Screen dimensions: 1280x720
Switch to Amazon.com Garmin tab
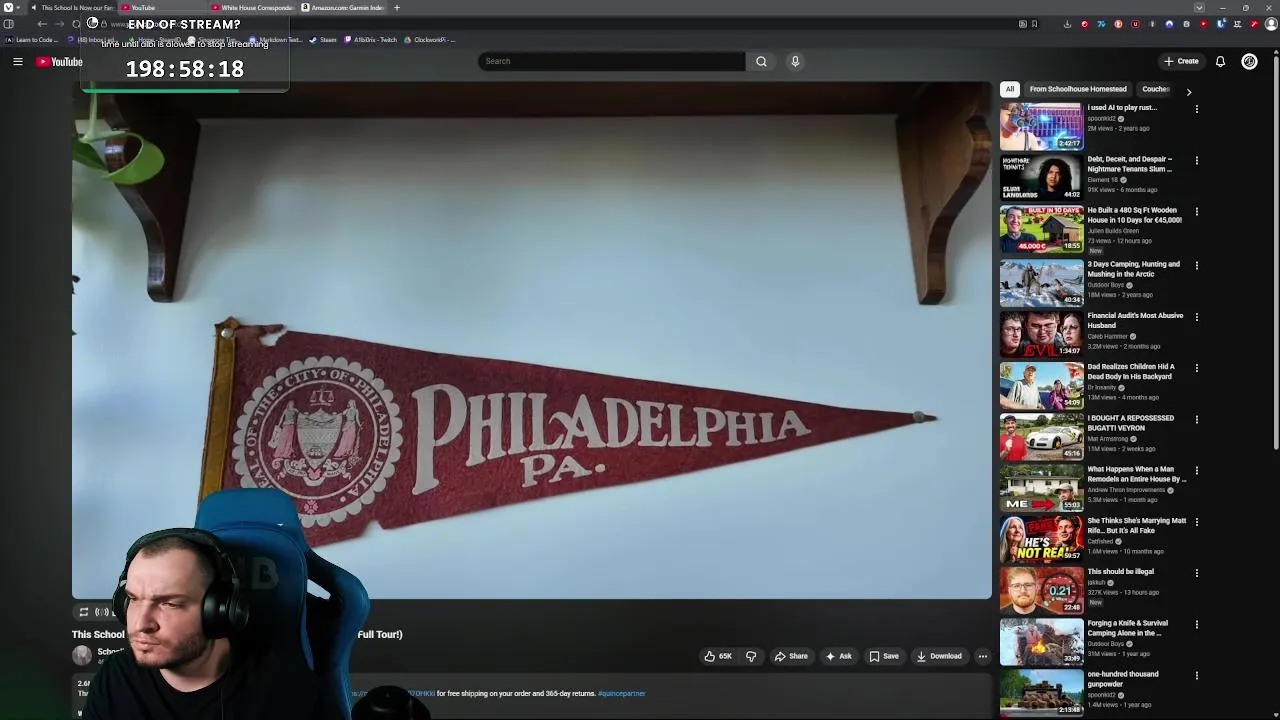(343, 8)
